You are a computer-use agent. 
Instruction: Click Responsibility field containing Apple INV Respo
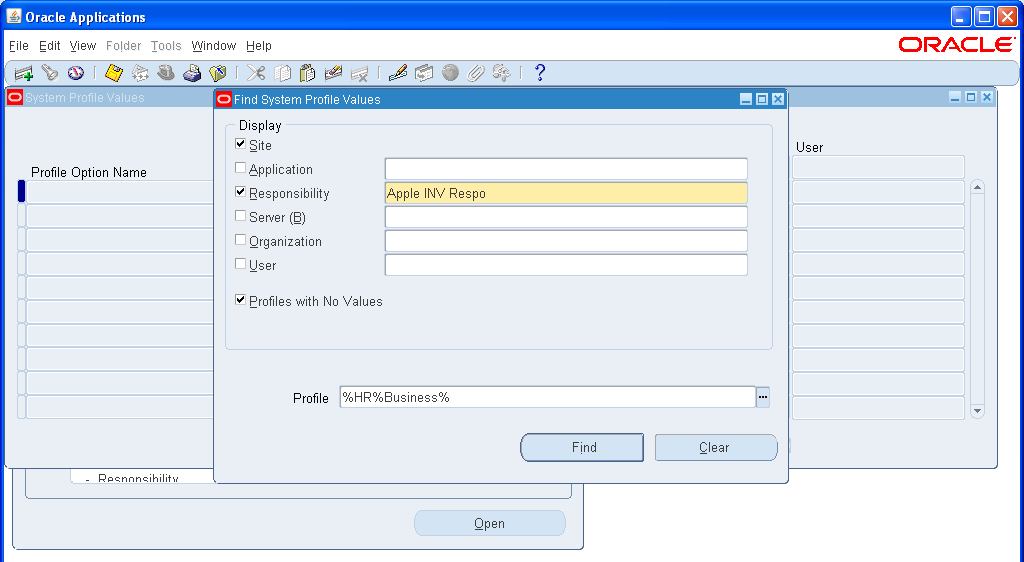click(566, 193)
